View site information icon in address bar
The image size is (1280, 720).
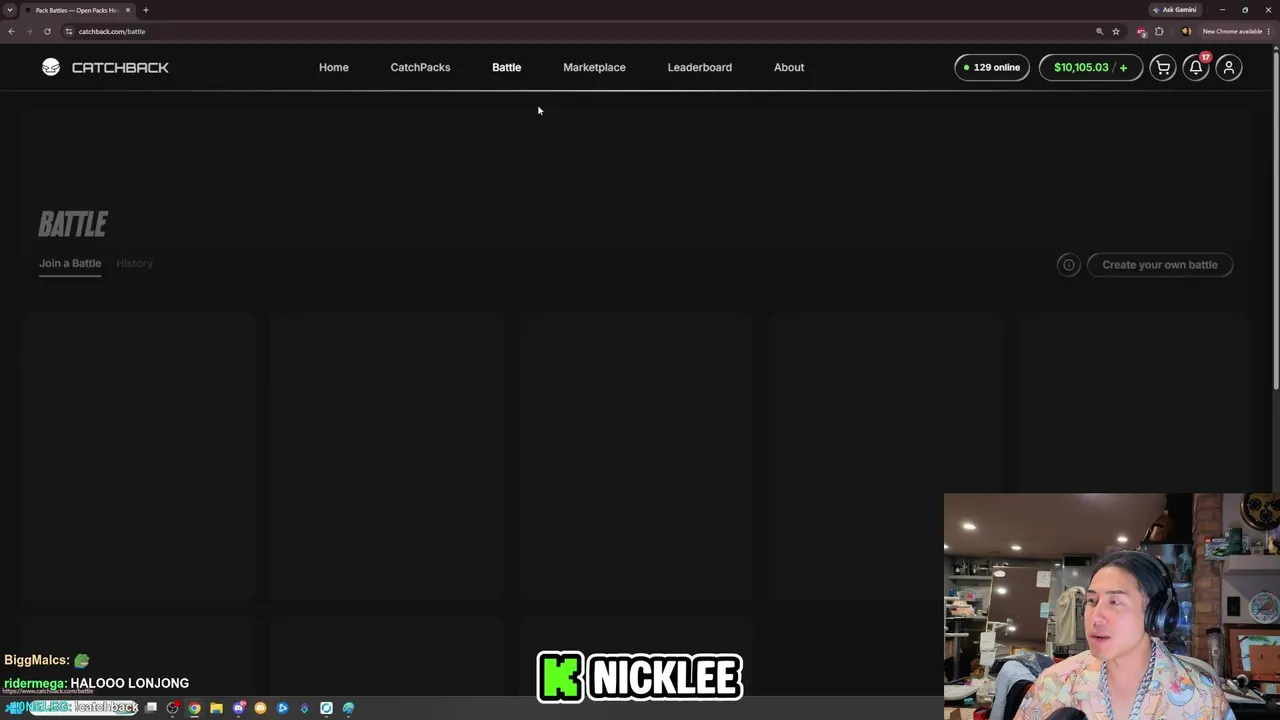[x=68, y=31]
